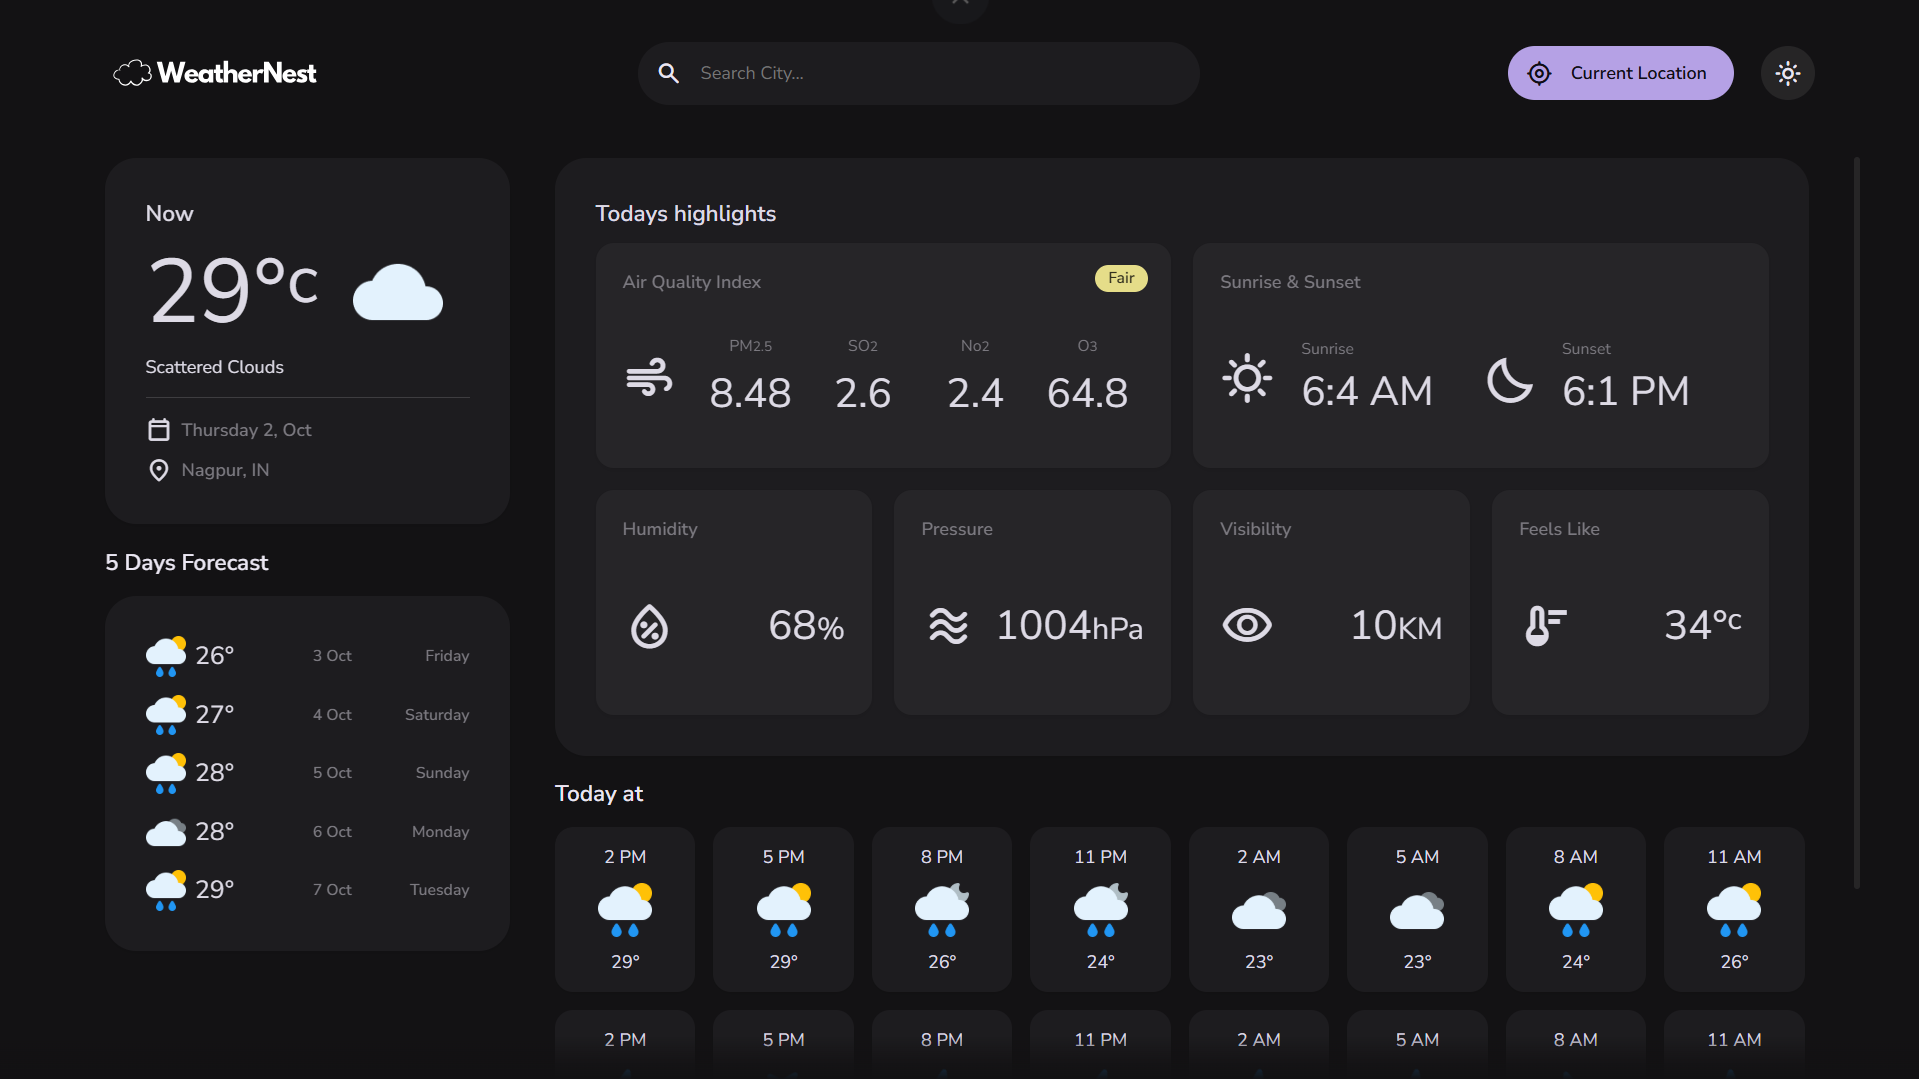
Task: Click the Fair air quality badge
Action: pos(1120,278)
